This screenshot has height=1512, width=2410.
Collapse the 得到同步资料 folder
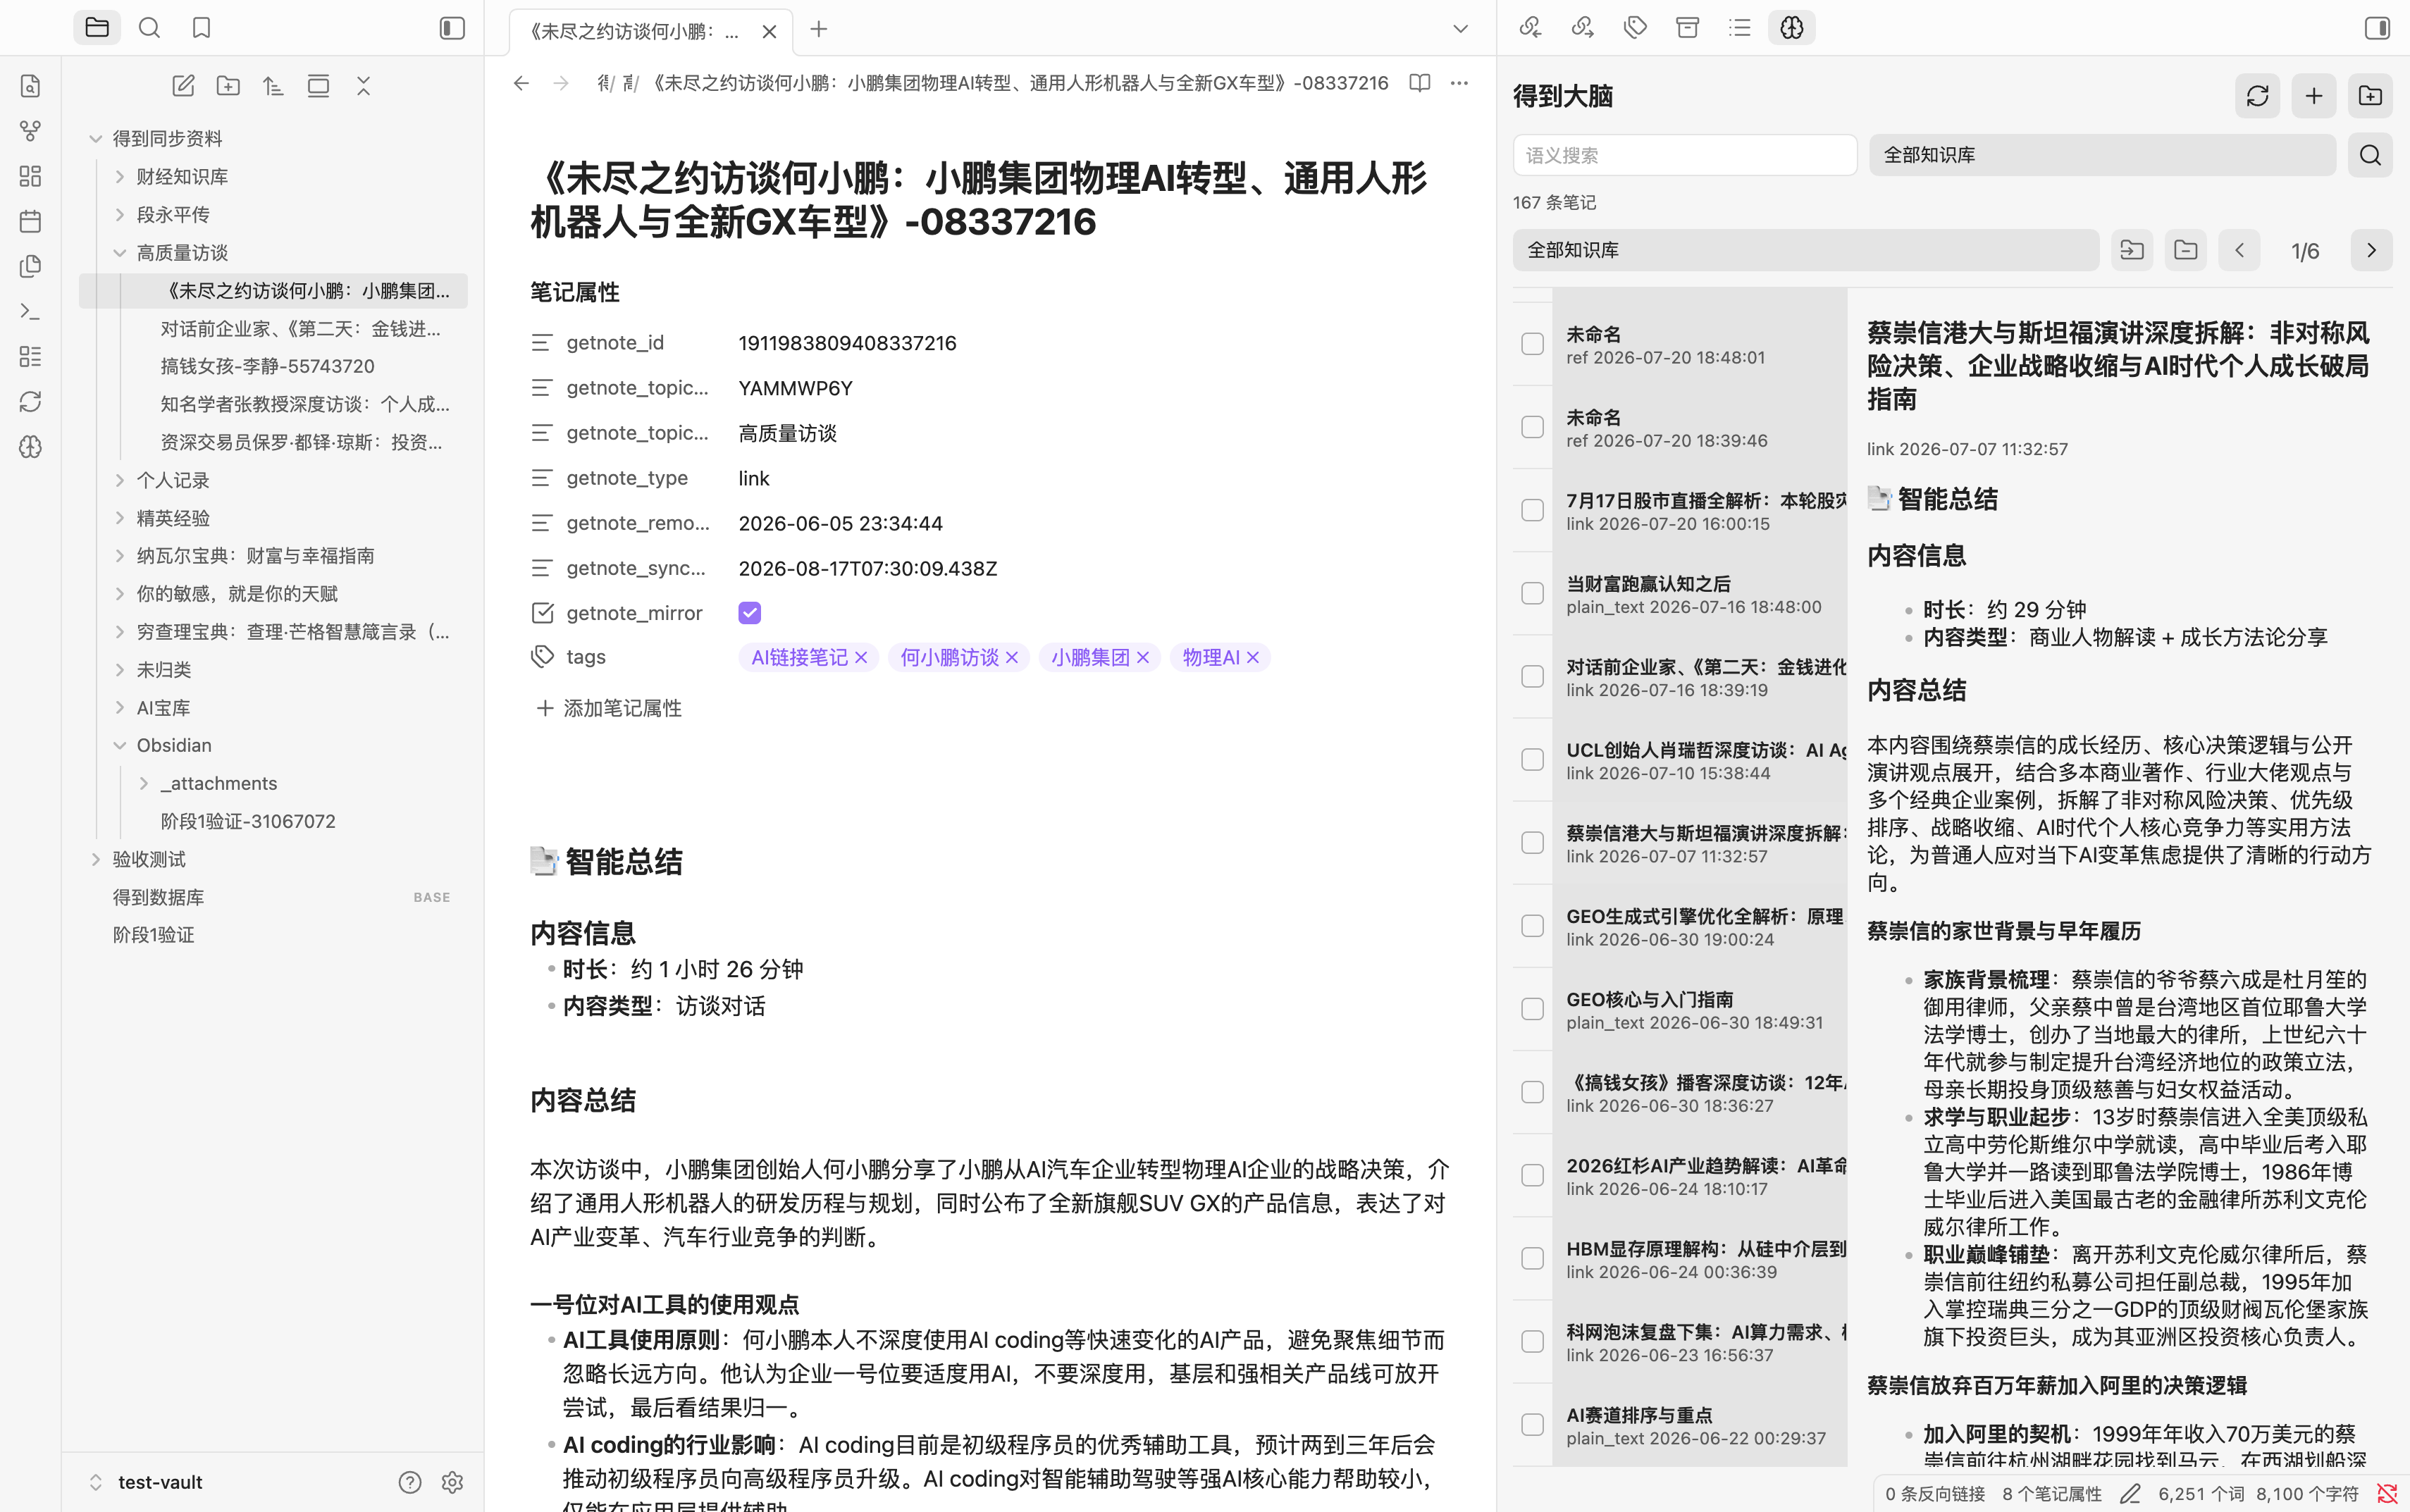tap(96, 139)
